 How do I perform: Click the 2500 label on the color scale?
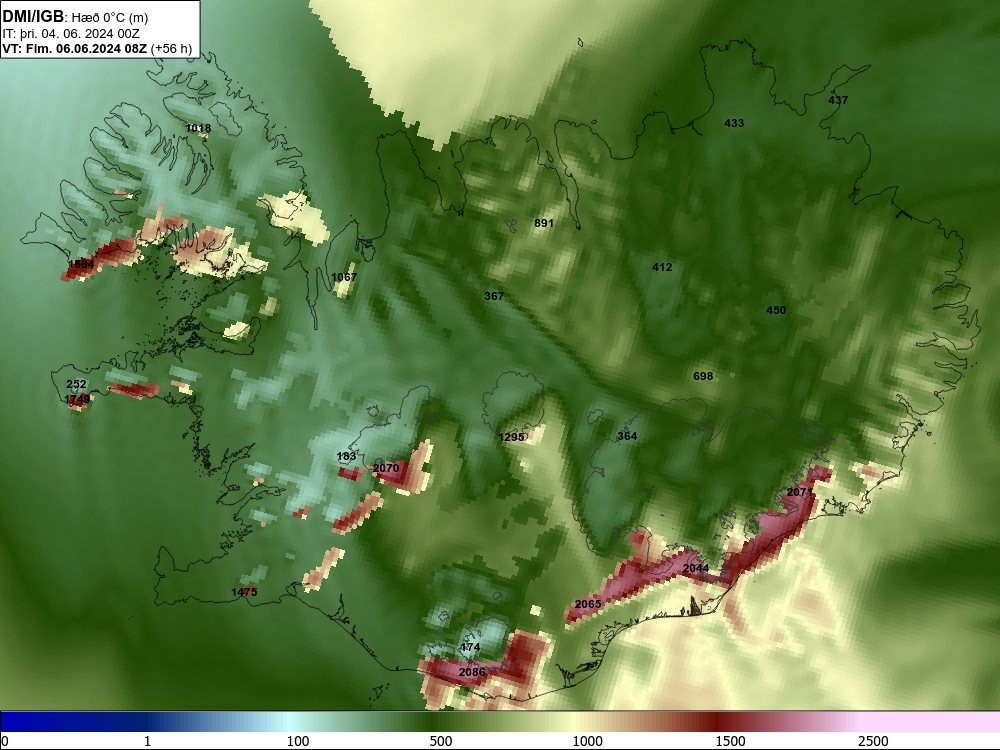coord(873,741)
